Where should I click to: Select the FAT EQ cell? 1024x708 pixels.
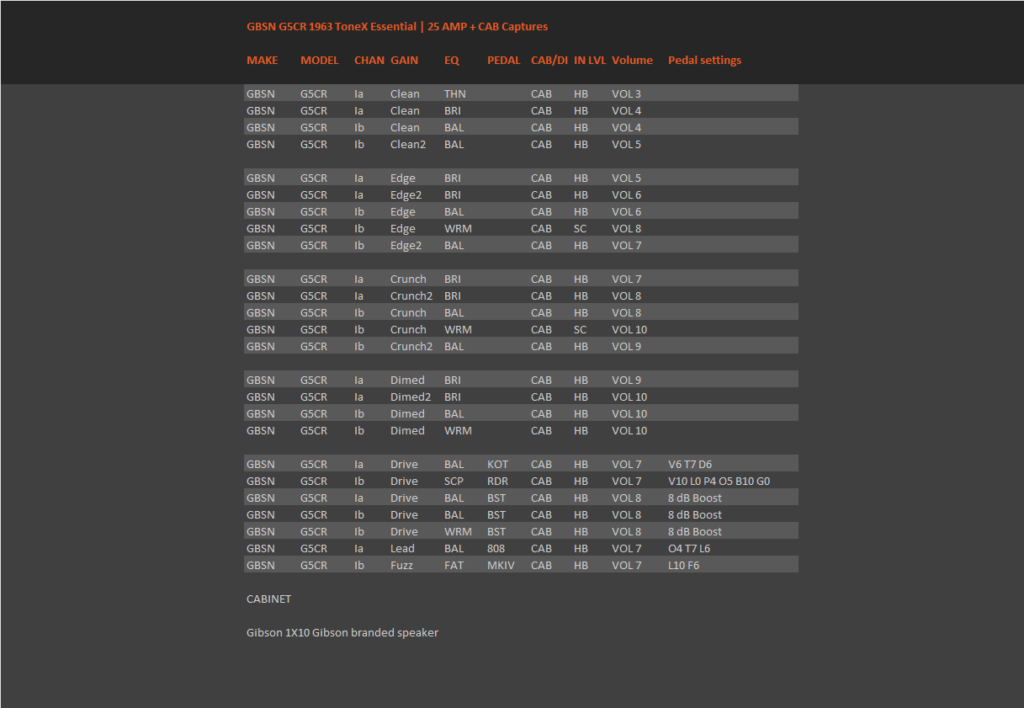[x=453, y=566]
